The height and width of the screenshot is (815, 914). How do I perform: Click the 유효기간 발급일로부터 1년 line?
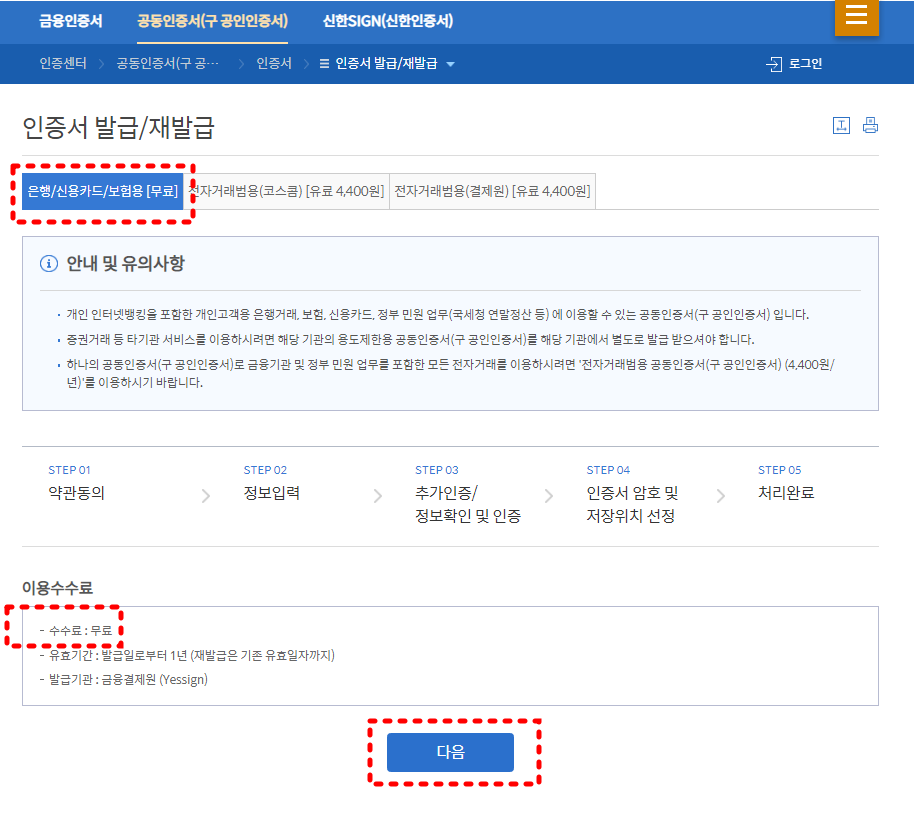coord(187,655)
